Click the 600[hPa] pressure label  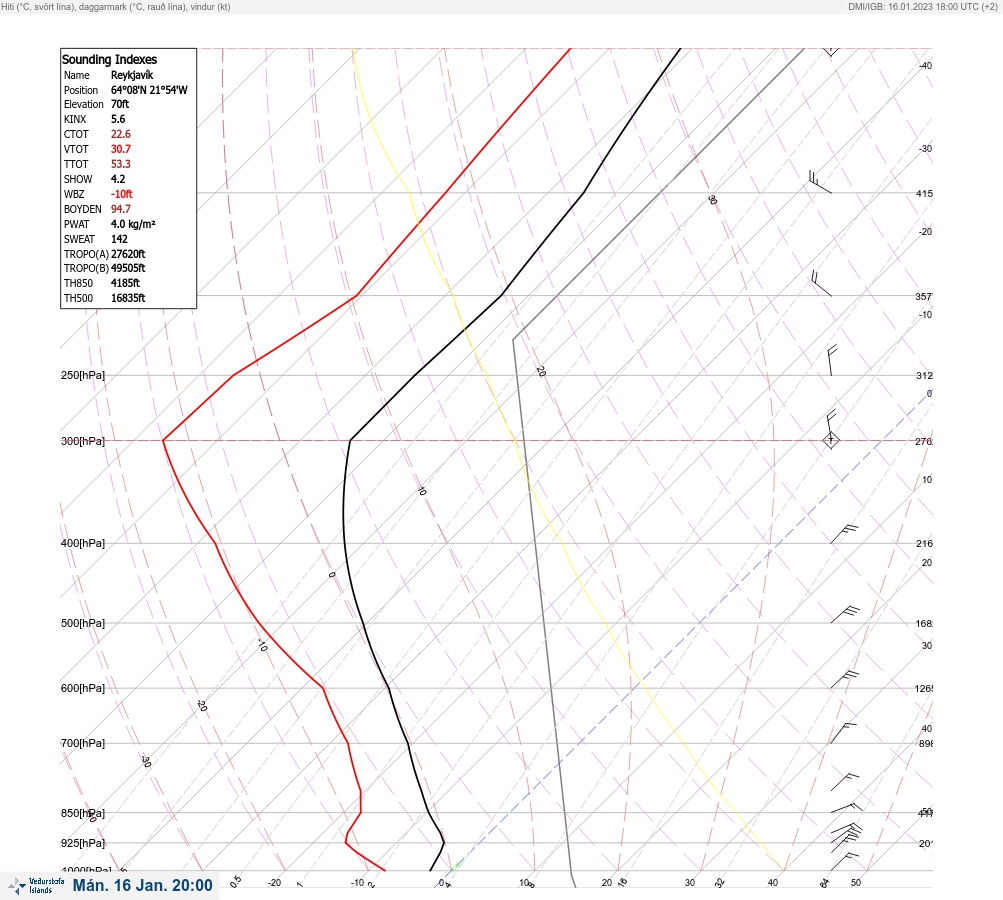(x=83, y=688)
